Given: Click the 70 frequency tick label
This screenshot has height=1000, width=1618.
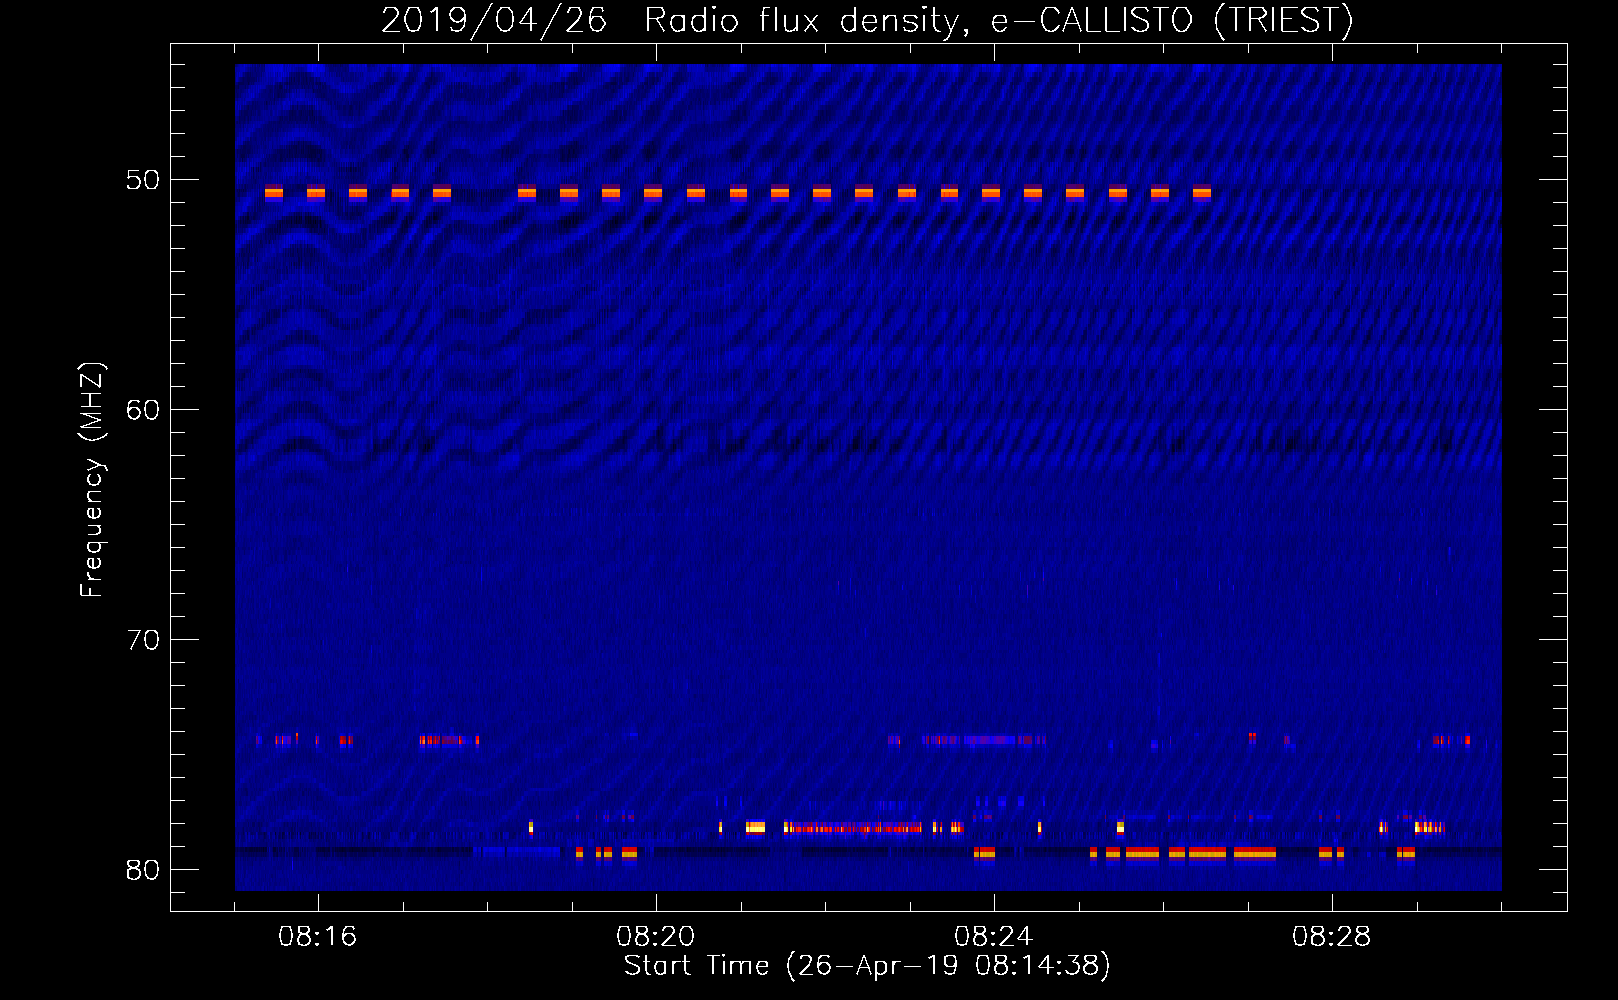Looking at the screenshot, I should [x=143, y=640].
